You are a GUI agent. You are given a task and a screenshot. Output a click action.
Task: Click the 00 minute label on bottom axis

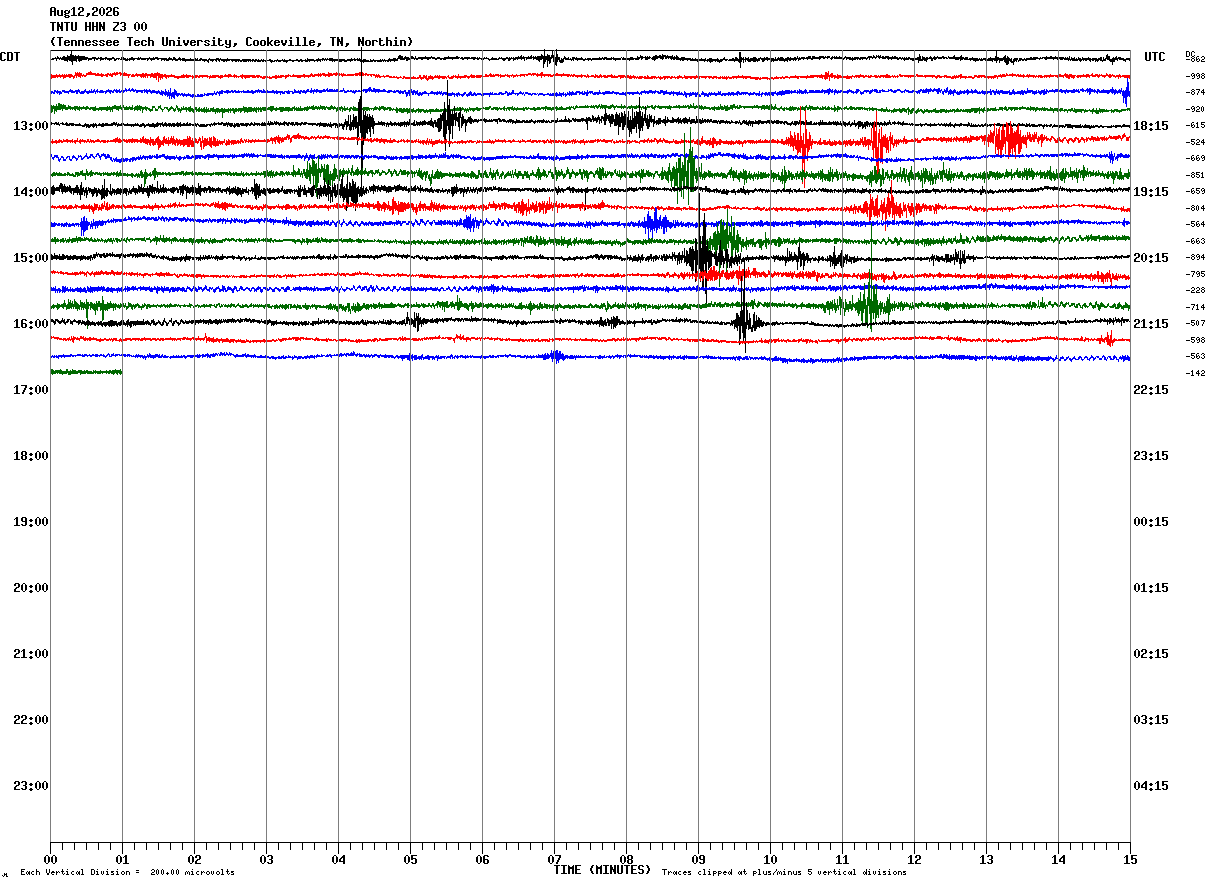click(50, 859)
